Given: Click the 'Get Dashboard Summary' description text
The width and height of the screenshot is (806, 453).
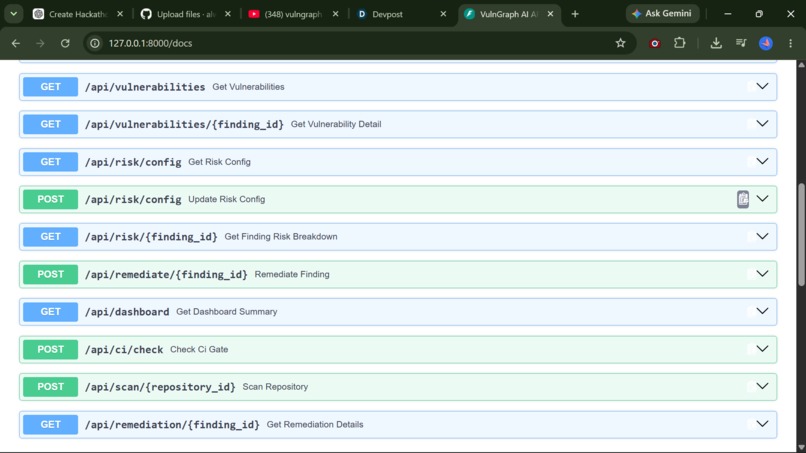Looking at the screenshot, I should click(x=227, y=312).
